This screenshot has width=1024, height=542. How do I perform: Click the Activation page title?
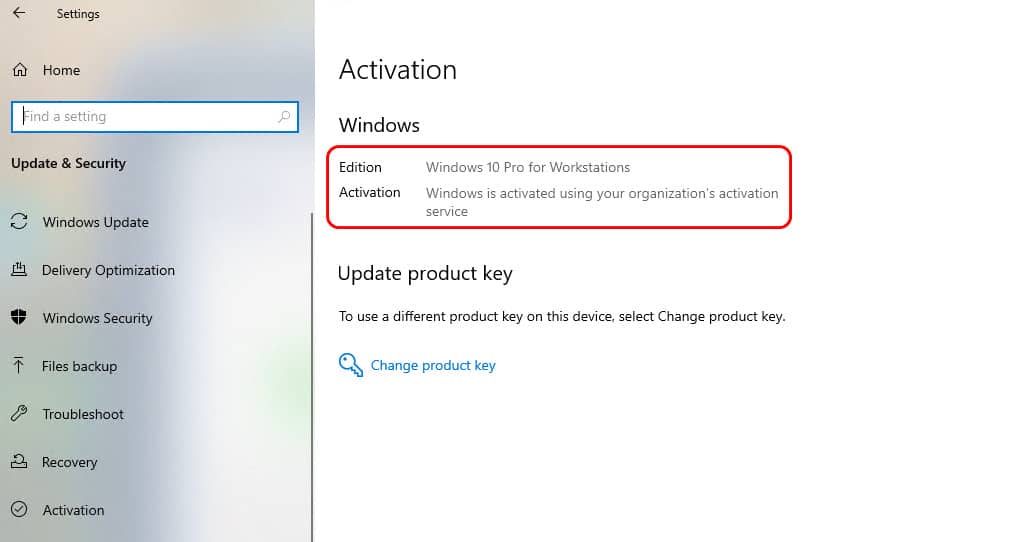(x=398, y=70)
